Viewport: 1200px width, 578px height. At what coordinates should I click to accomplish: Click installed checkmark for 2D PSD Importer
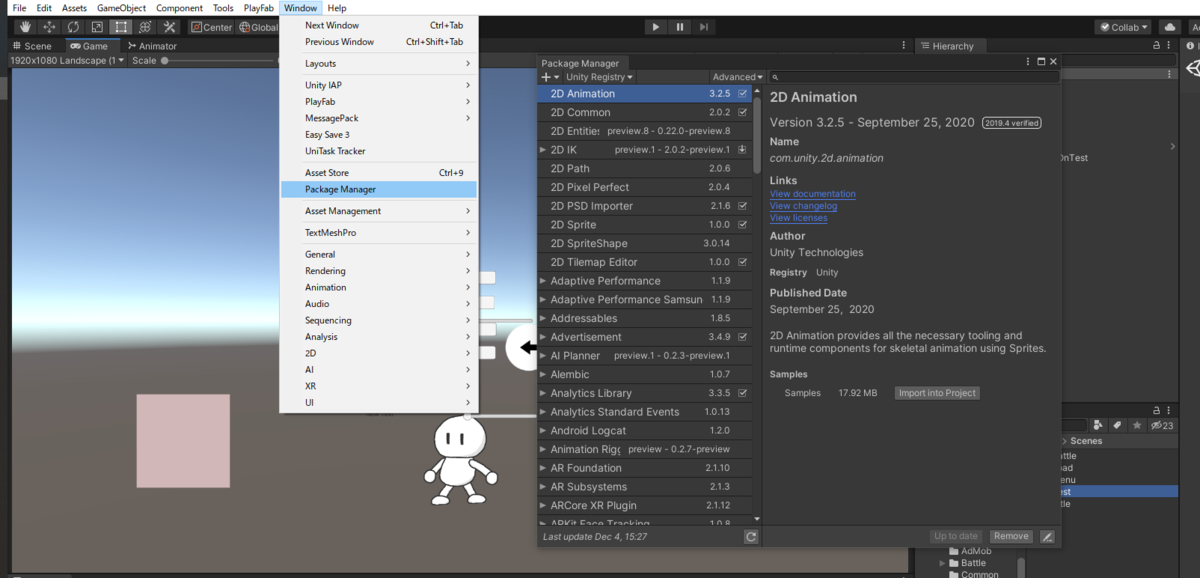(742, 206)
